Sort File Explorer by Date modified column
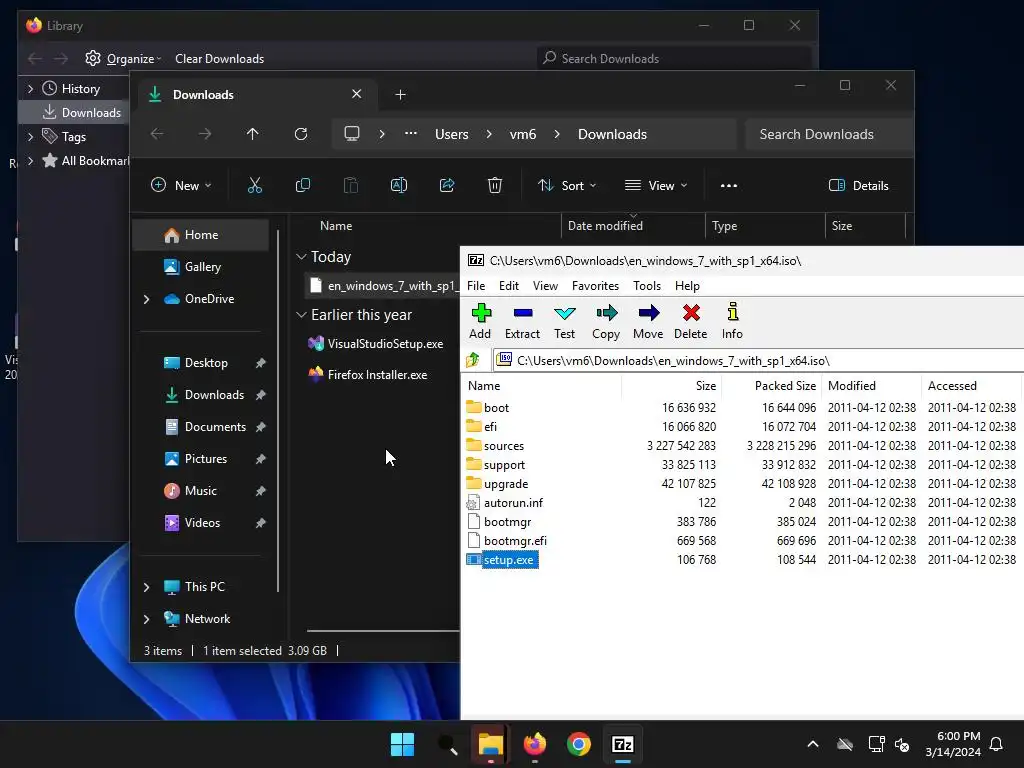1024x768 pixels. (632, 226)
